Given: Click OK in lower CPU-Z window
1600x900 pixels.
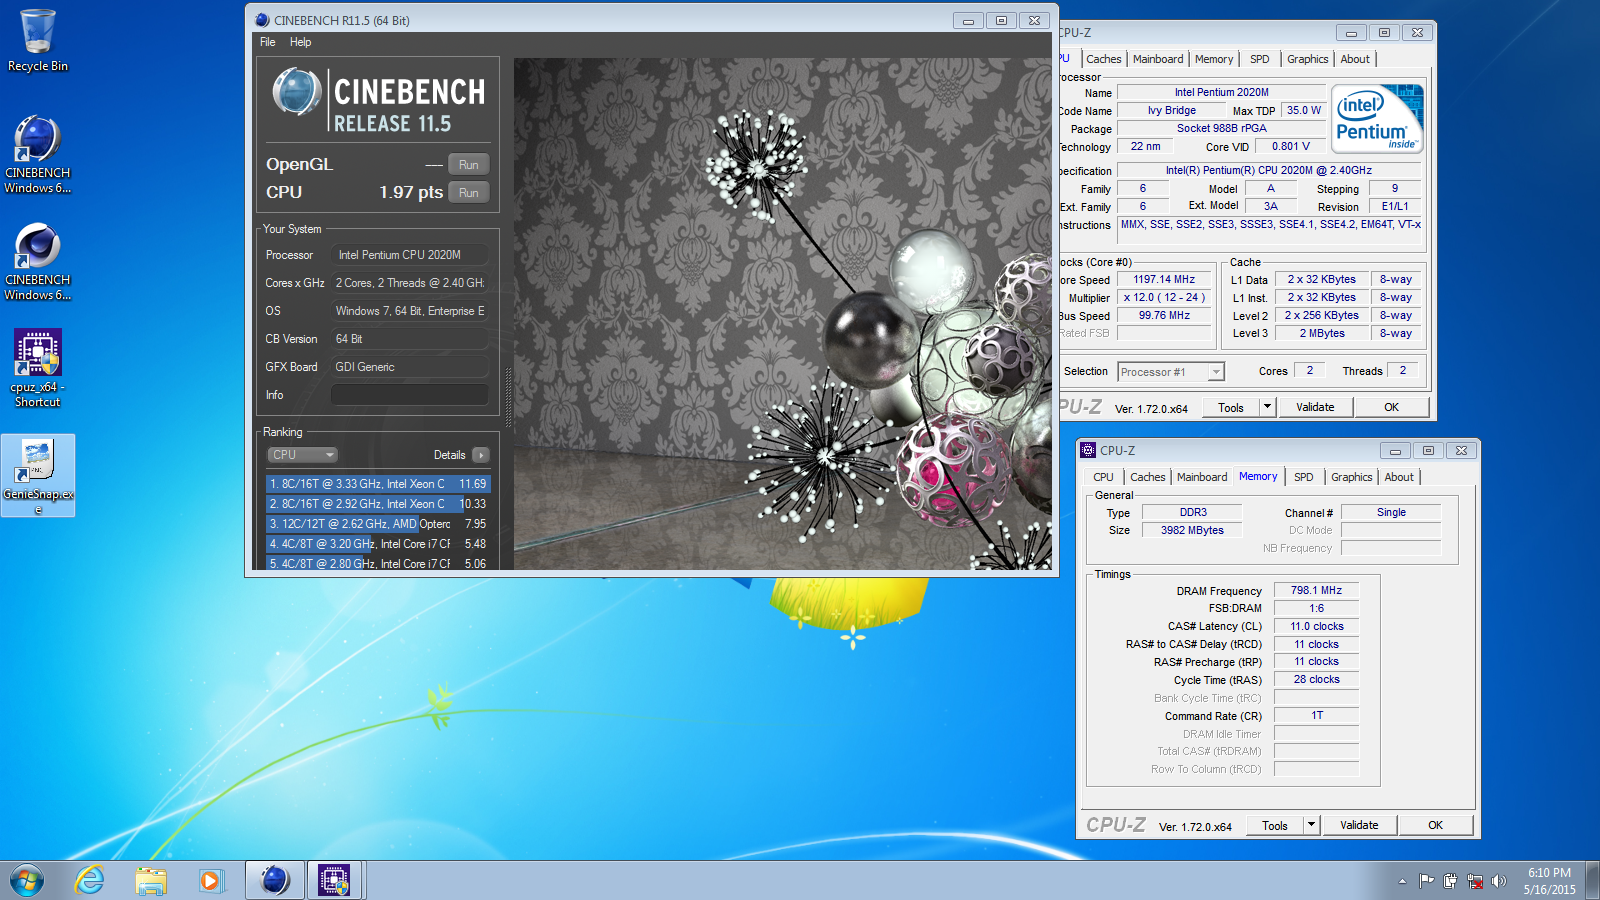Looking at the screenshot, I should (x=1435, y=826).
